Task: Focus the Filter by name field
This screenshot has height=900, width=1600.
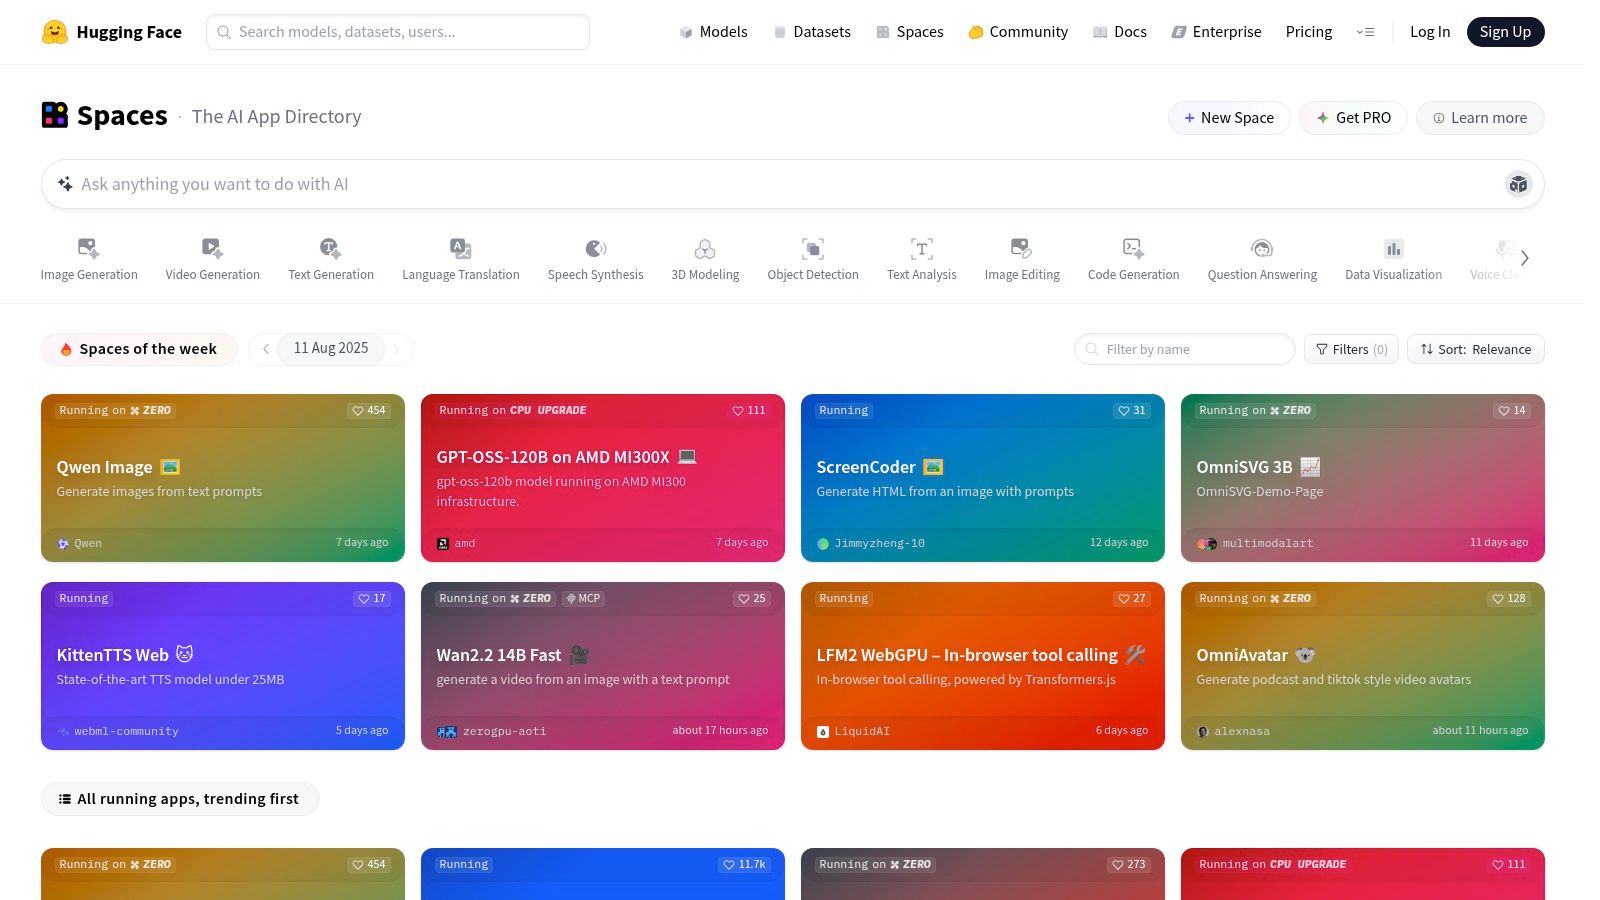Action: [1185, 349]
